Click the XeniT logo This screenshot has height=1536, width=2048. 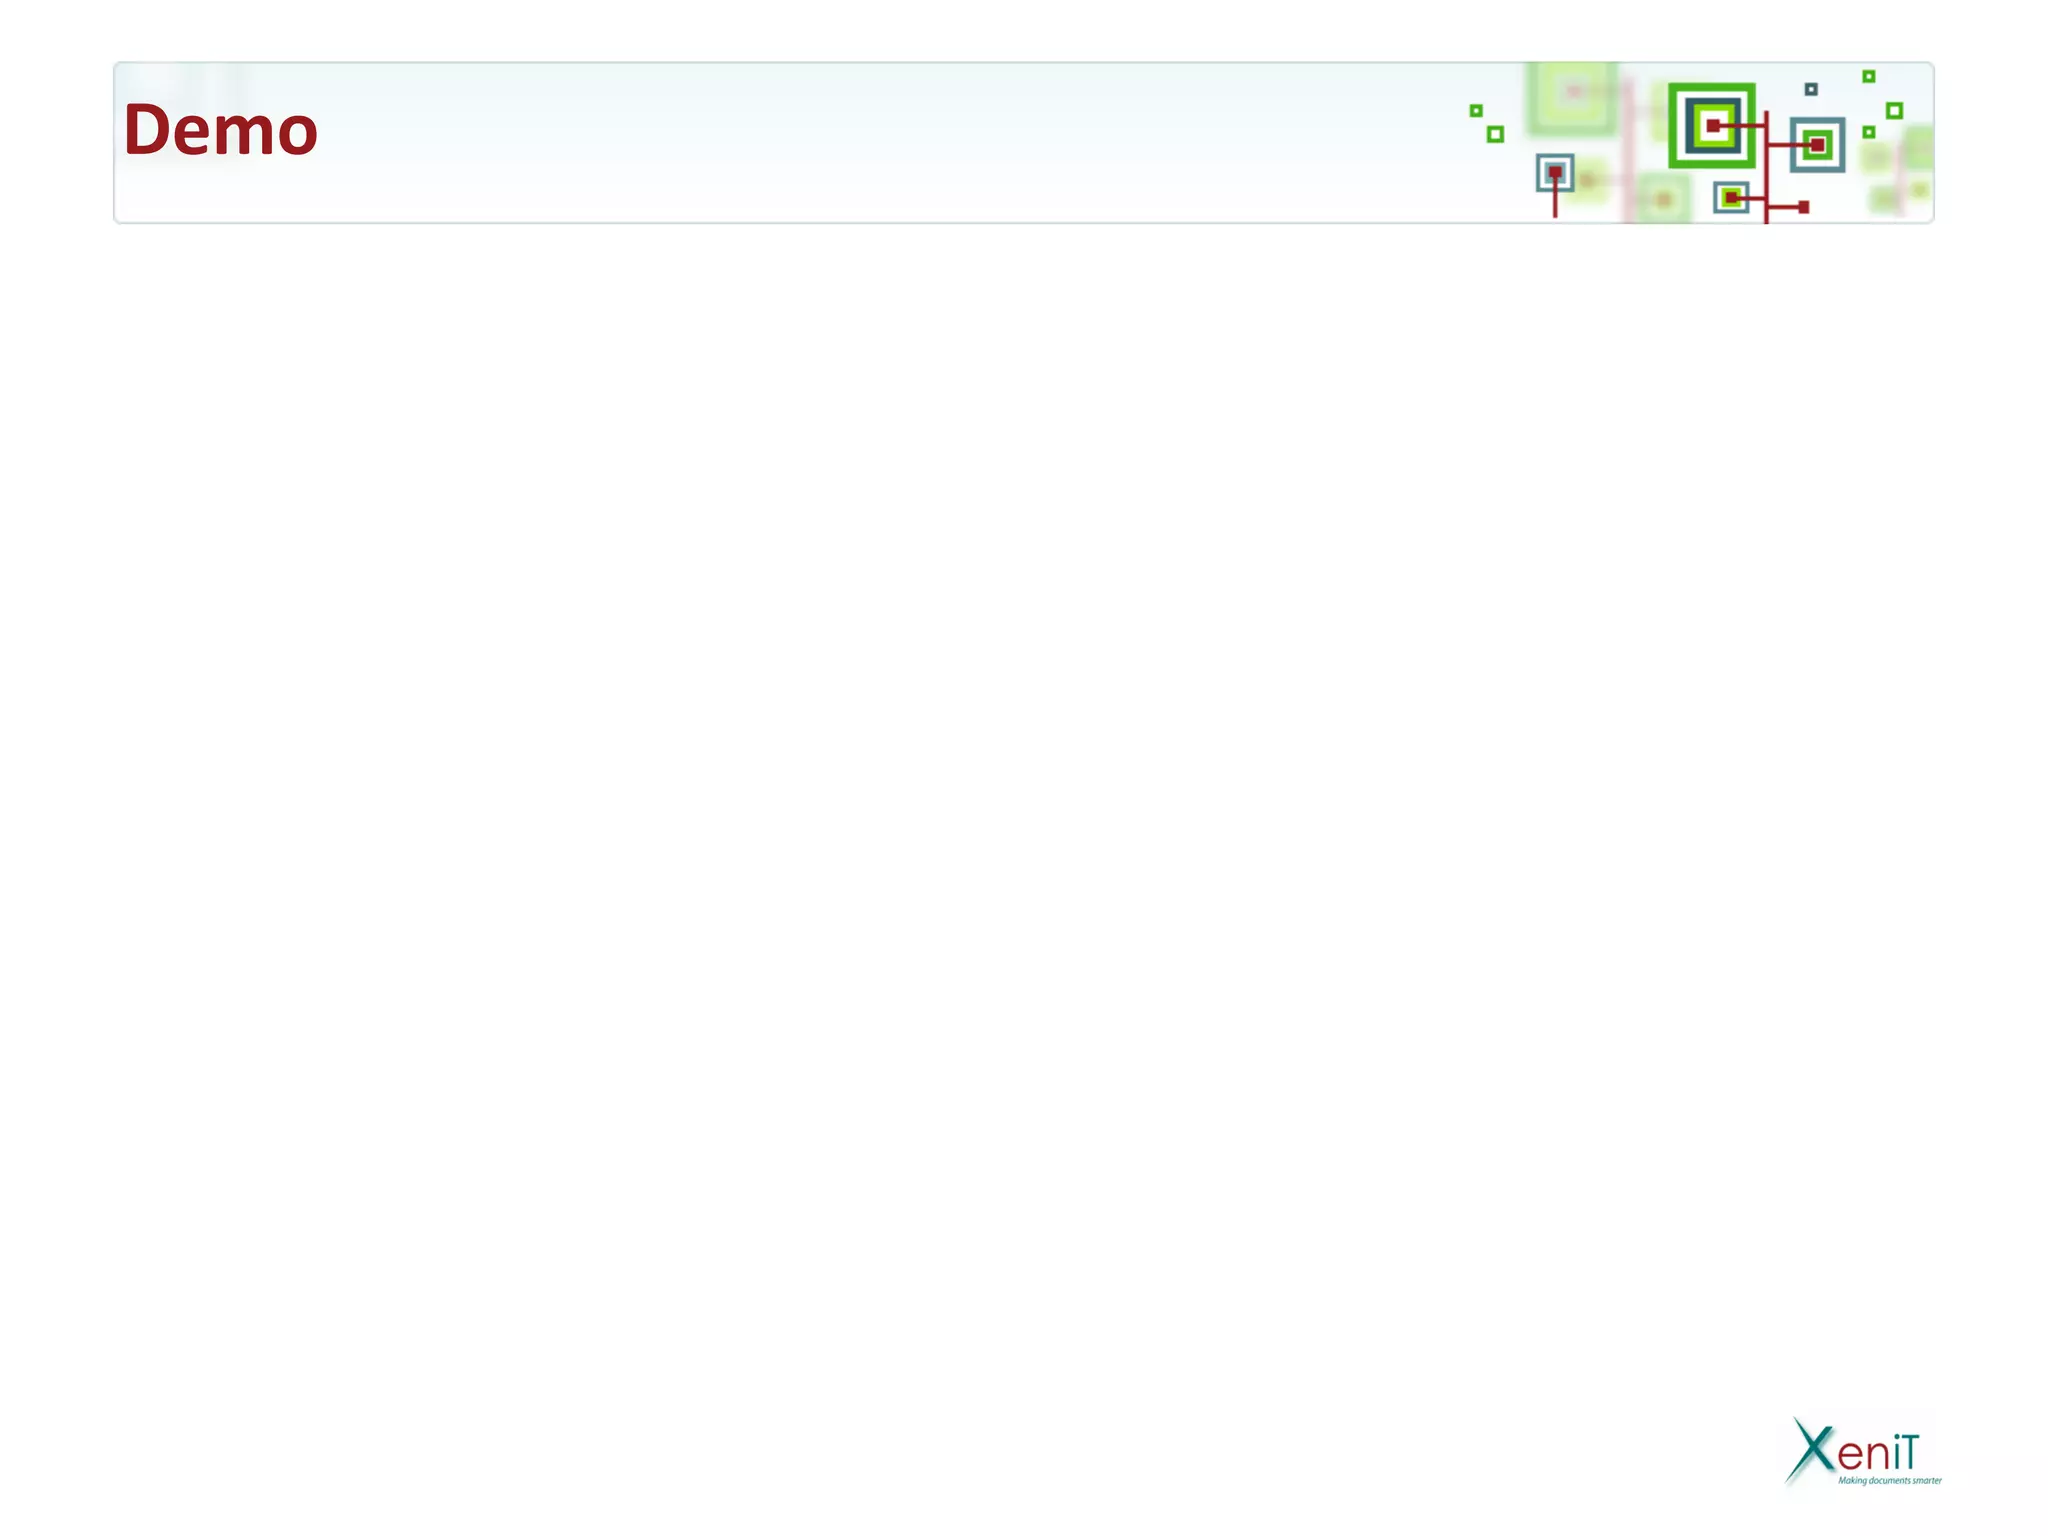coord(1863,1451)
